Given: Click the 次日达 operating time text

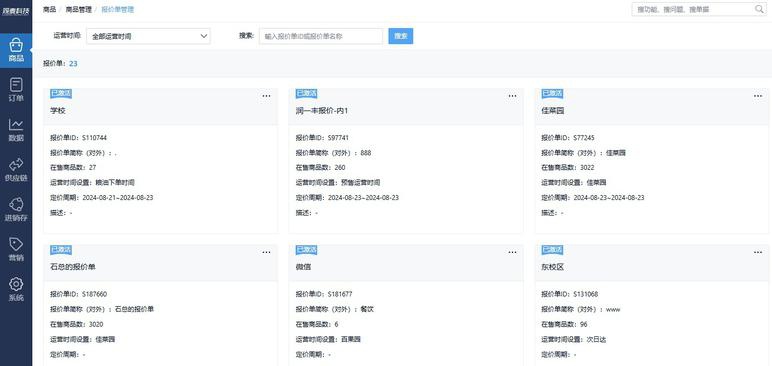Looking at the screenshot, I should [x=596, y=339].
